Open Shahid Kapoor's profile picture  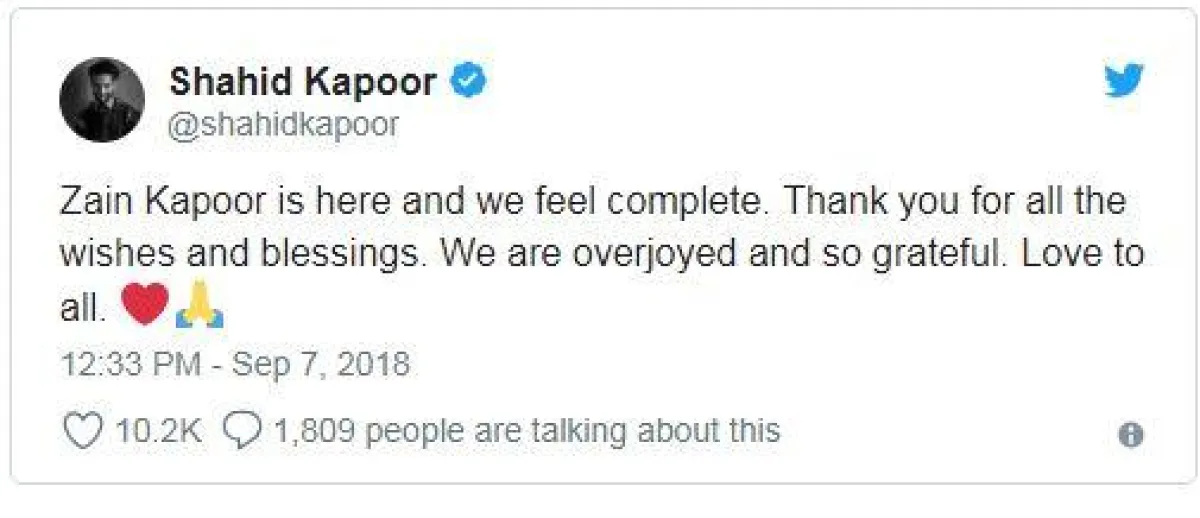coord(102,99)
